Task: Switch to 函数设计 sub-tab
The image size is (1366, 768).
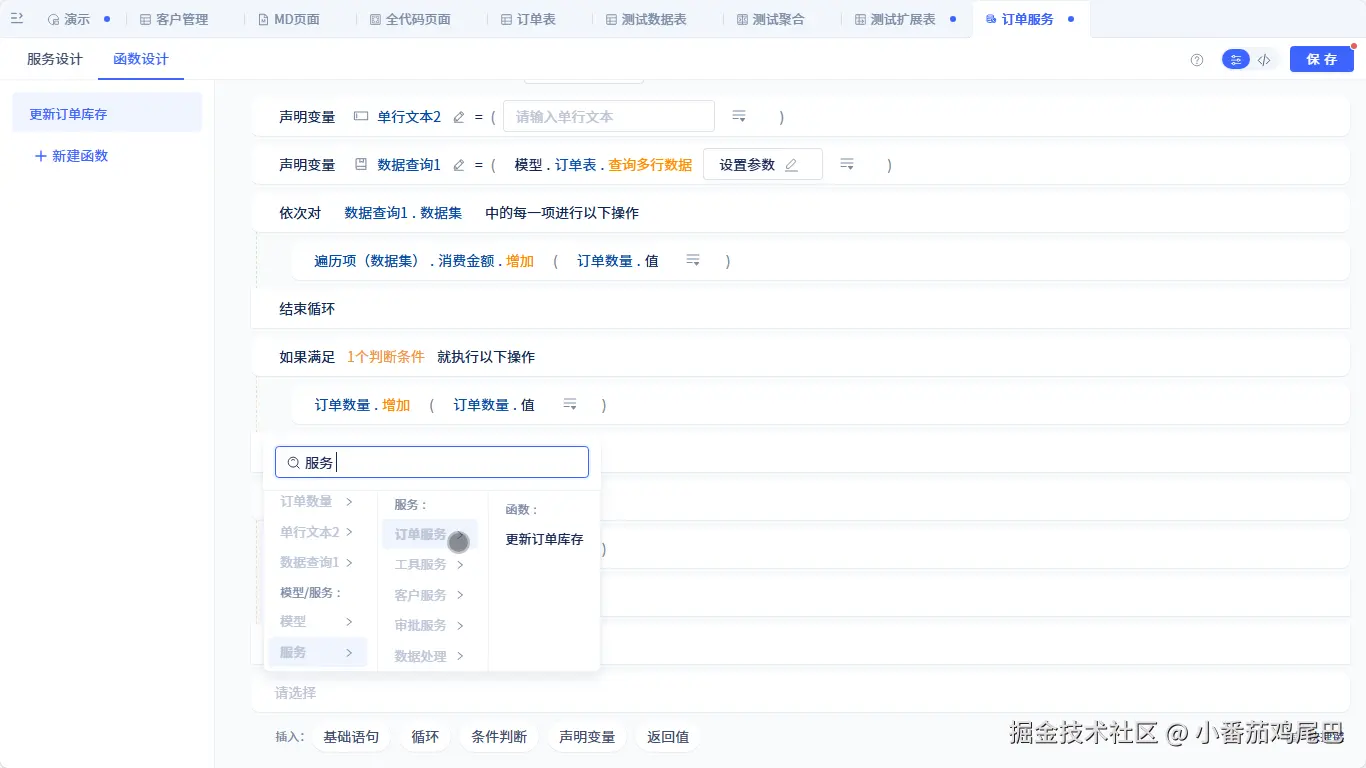Action: (x=141, y=59)
